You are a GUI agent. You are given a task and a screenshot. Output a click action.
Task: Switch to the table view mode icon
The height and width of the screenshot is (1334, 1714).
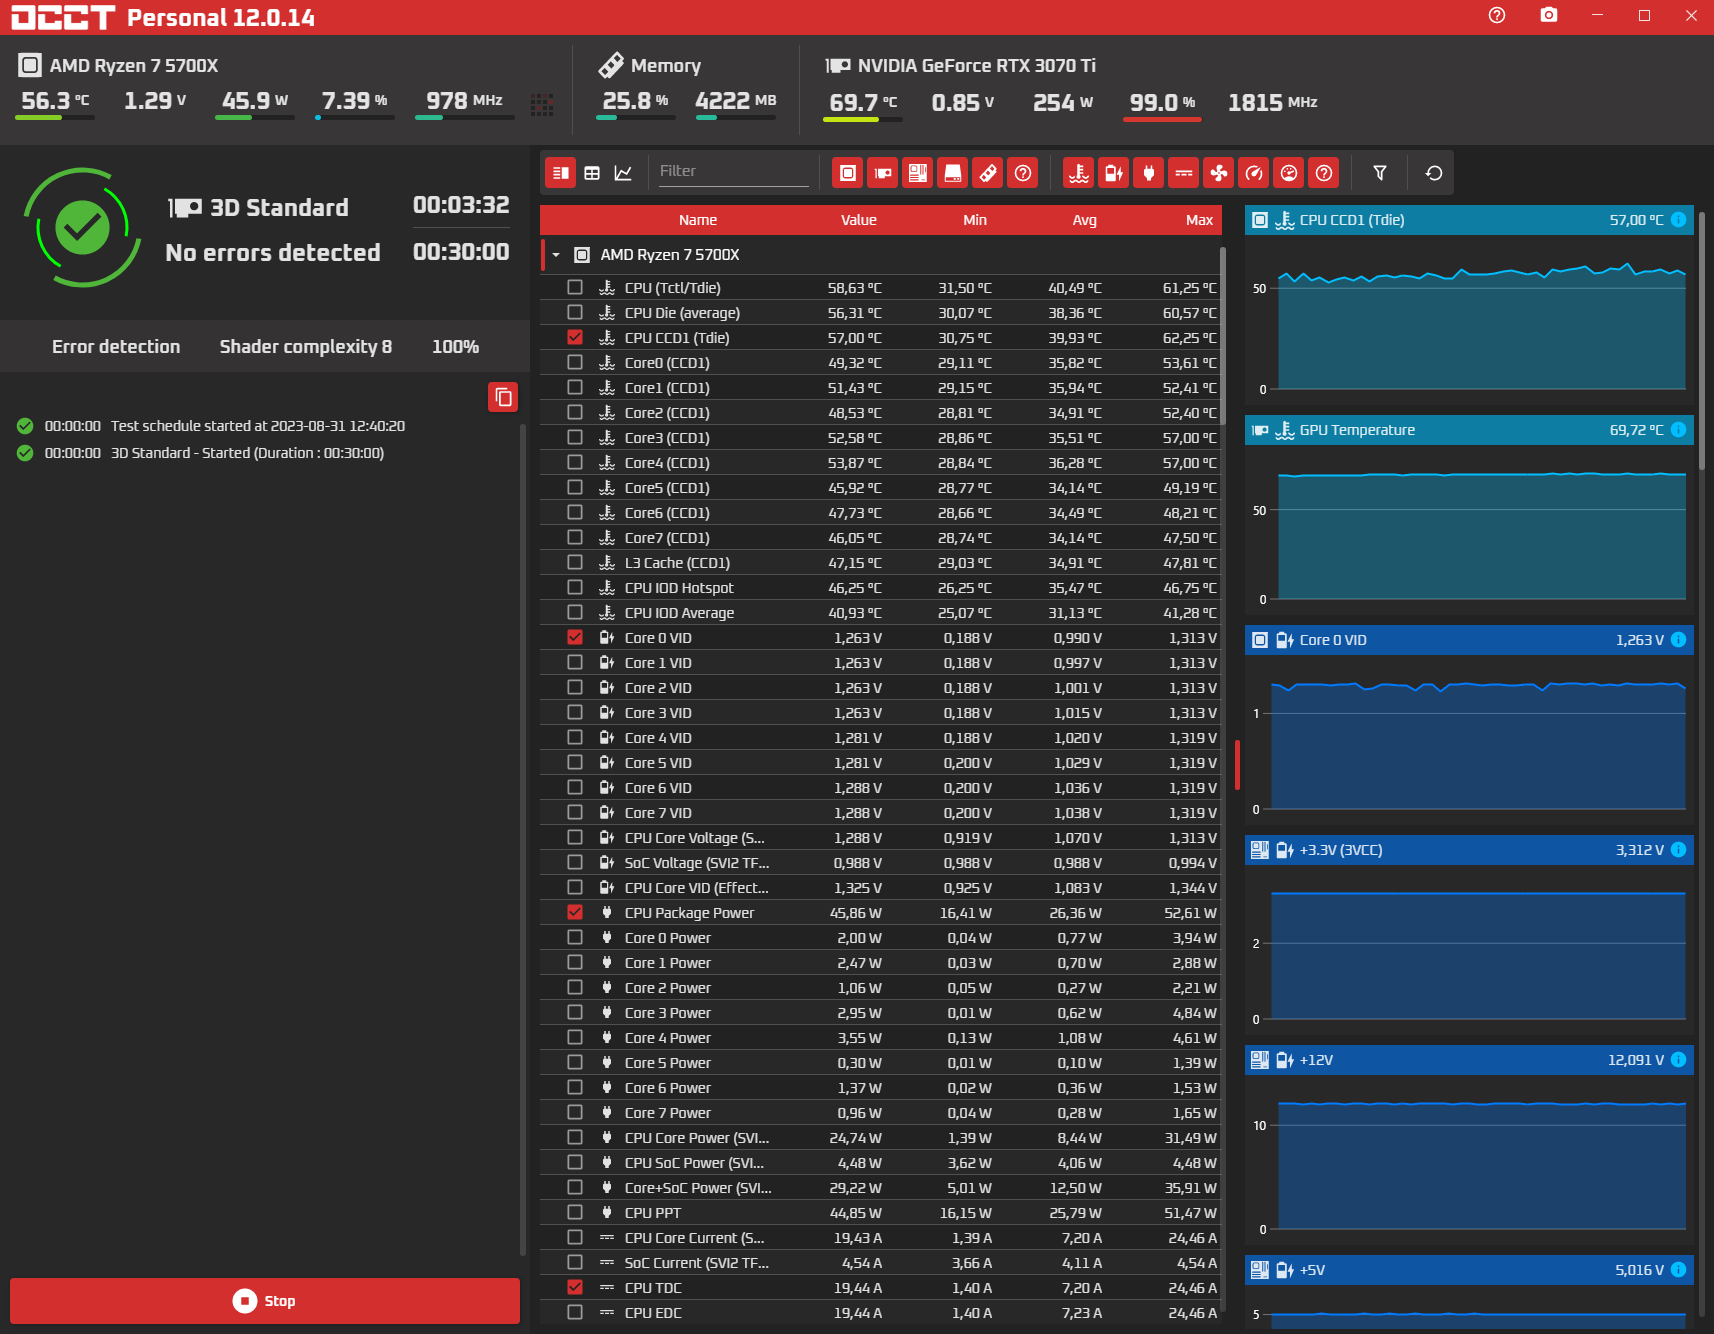click(592, 173)
